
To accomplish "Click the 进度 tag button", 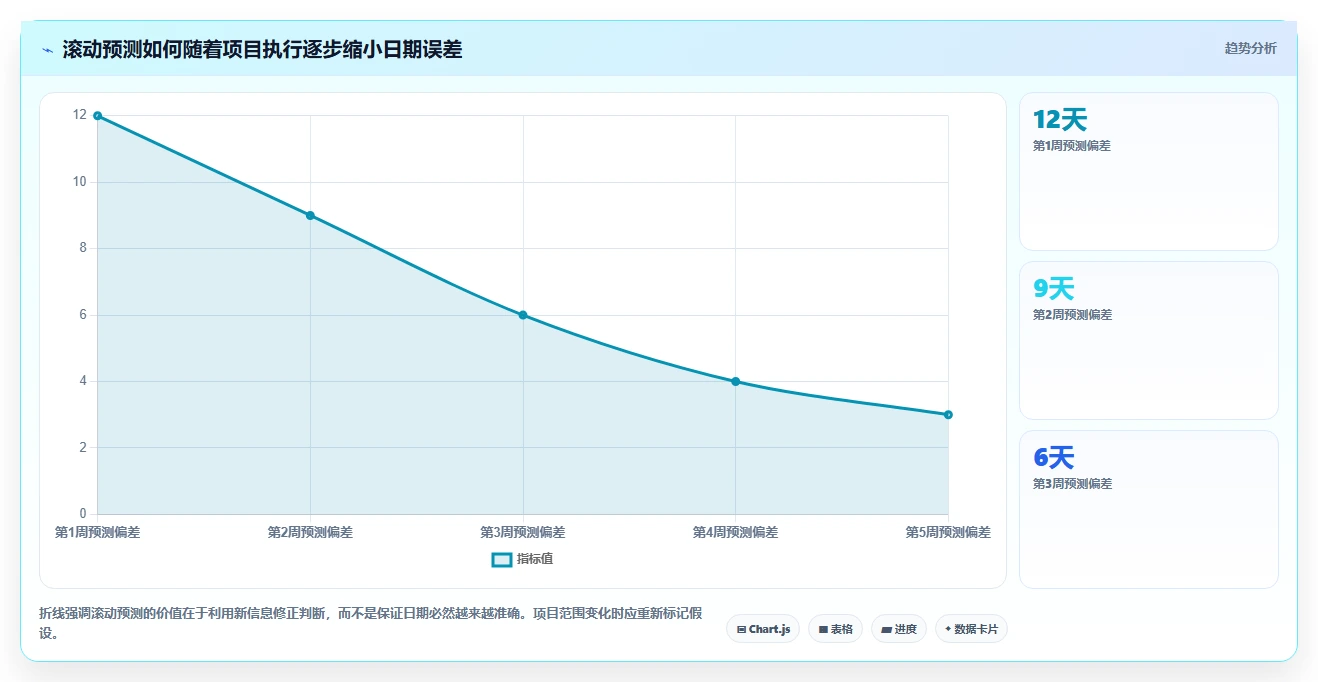I will tap(899, 629).
